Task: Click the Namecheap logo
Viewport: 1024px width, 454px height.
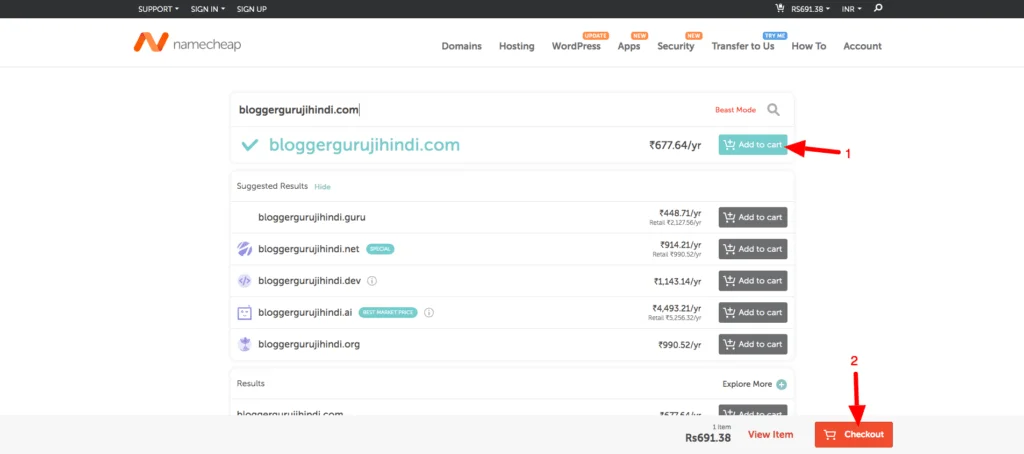Action: (x=187, y=43)
